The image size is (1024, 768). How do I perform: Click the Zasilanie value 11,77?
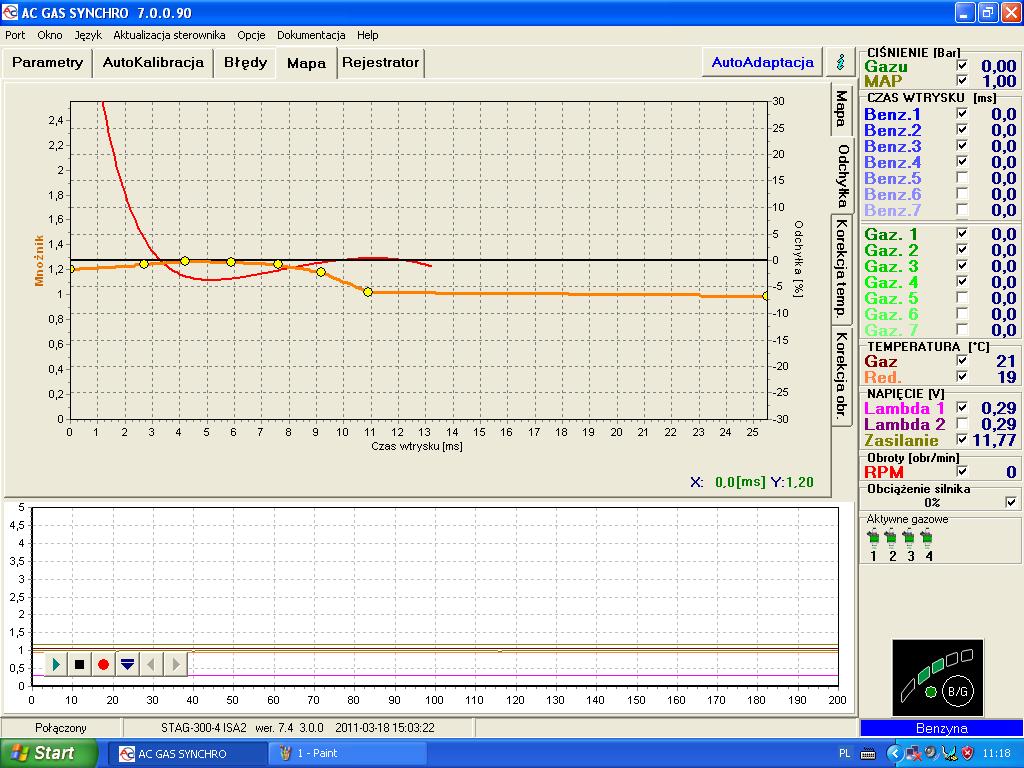(x=994, y=440)
